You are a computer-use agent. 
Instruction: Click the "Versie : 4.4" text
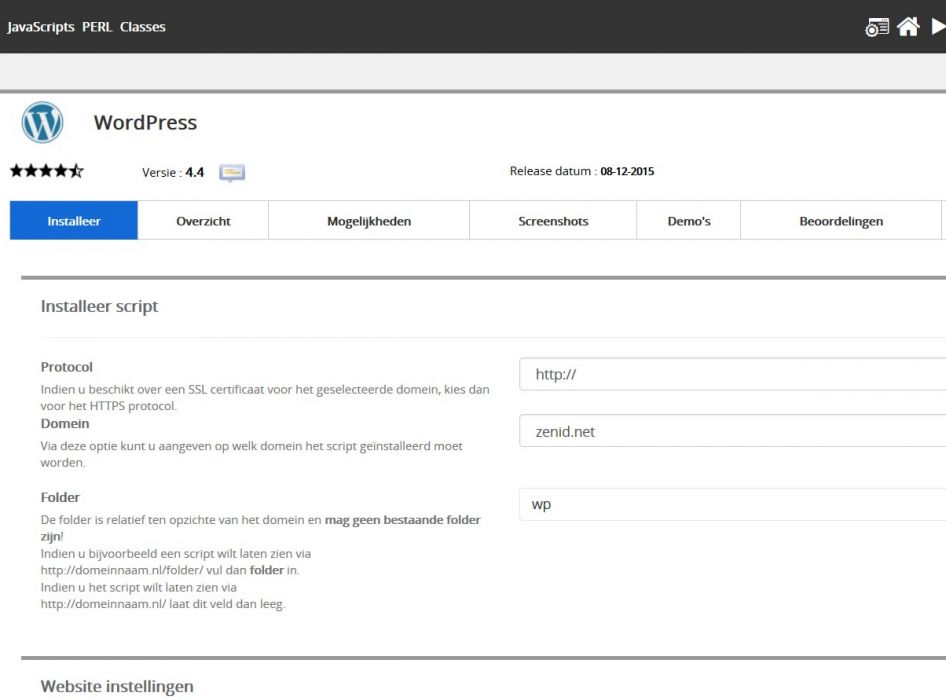(x=173, y=173)
